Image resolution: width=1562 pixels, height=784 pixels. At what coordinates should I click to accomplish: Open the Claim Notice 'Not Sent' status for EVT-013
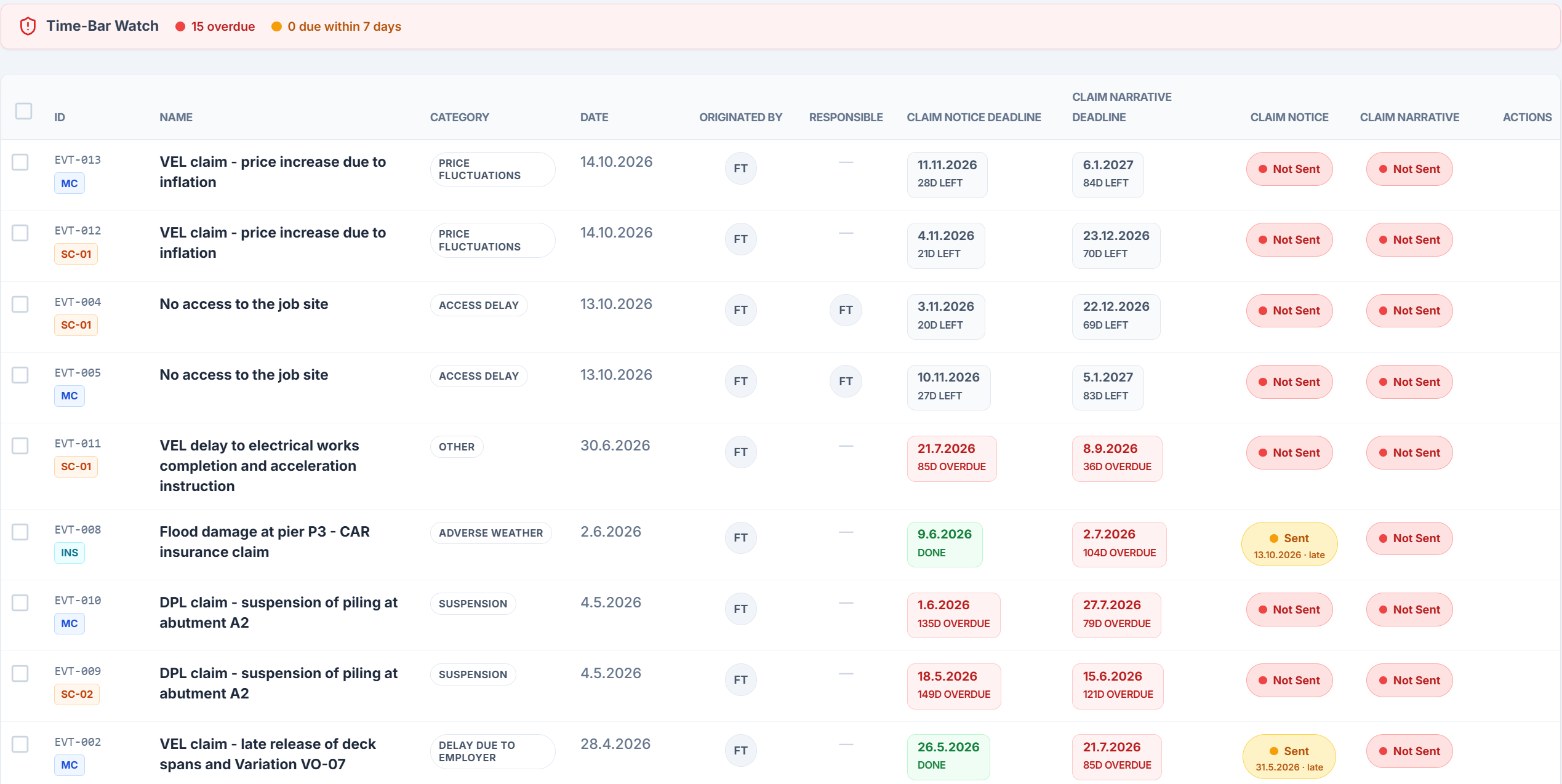click(1289, 169)
